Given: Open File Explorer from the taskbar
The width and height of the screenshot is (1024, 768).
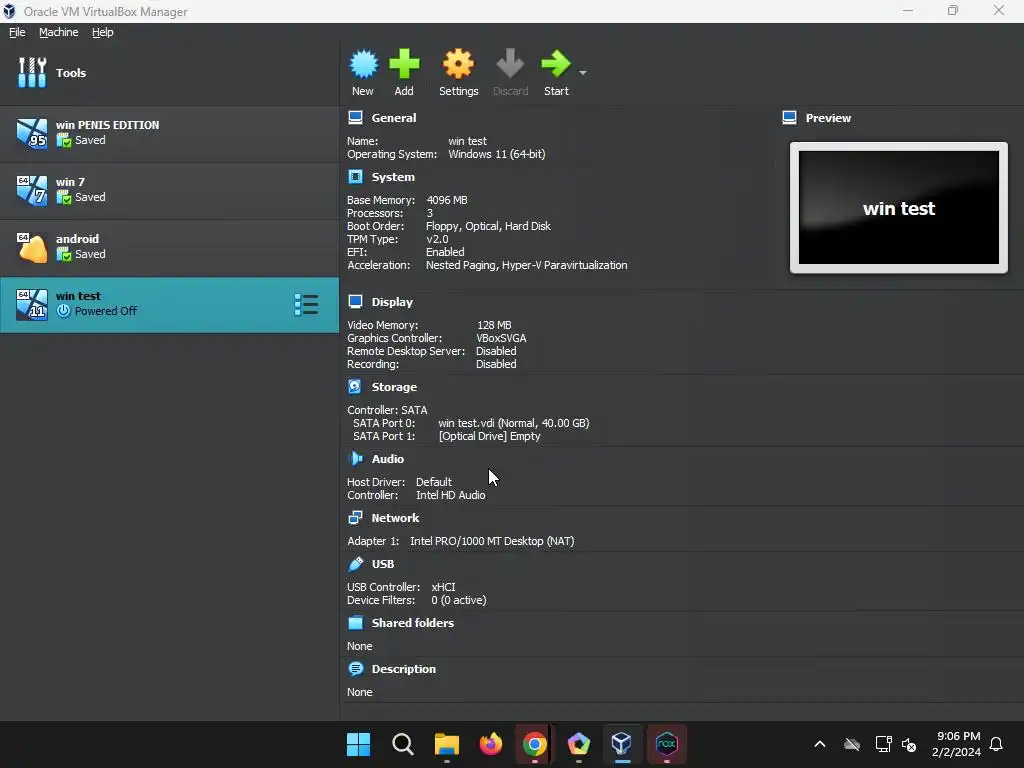Looking at the screenshot, I should click(447, 744).
